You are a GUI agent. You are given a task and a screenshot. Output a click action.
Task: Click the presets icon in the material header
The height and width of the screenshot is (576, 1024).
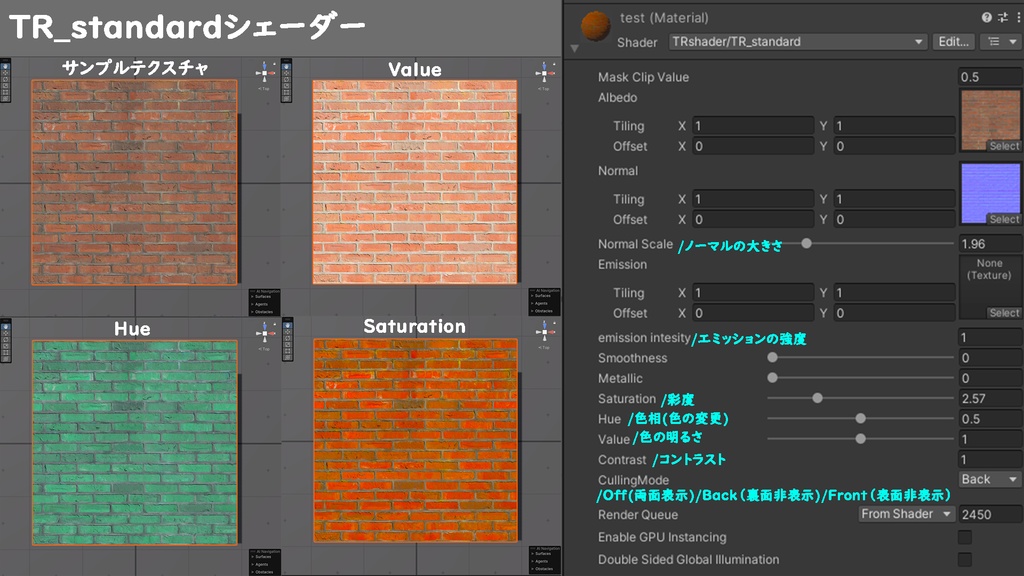pyautogui.click(x=1002, y=17)
